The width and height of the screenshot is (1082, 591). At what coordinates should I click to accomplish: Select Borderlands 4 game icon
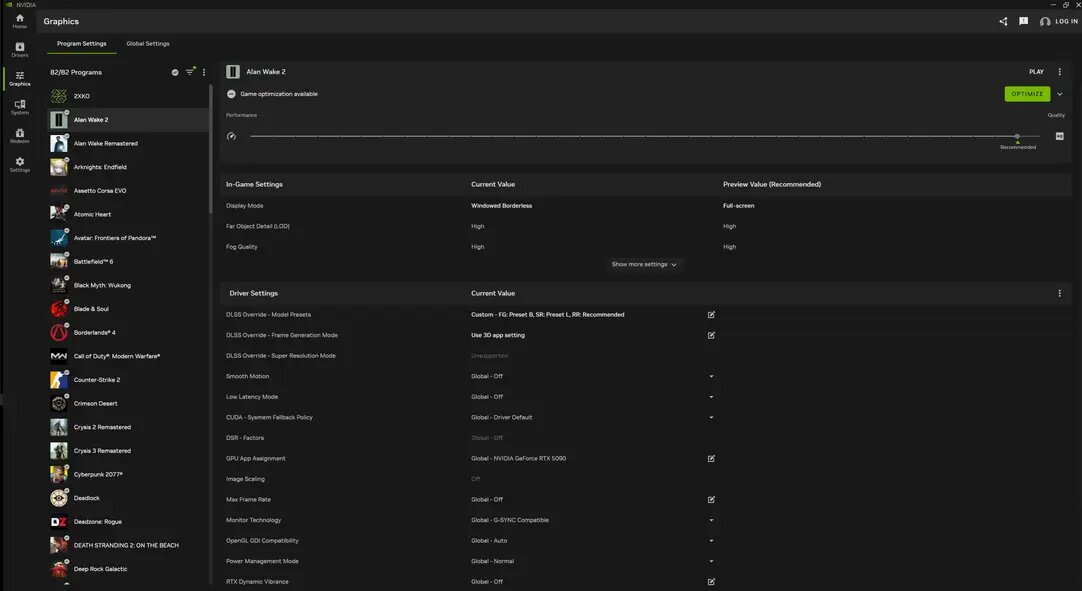[59, 333]
